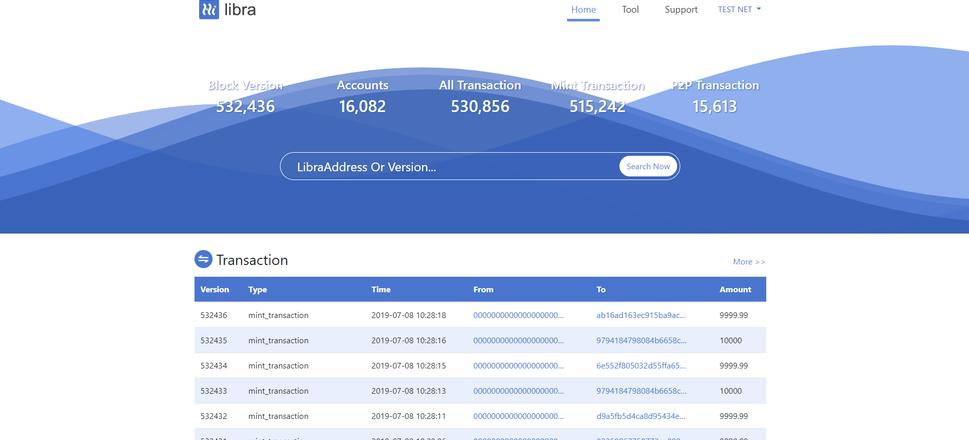Image resolution: width=969 pixels, height=440 pixels.
Task: Open From address of transaction 532435
Action: pos(518,341)
